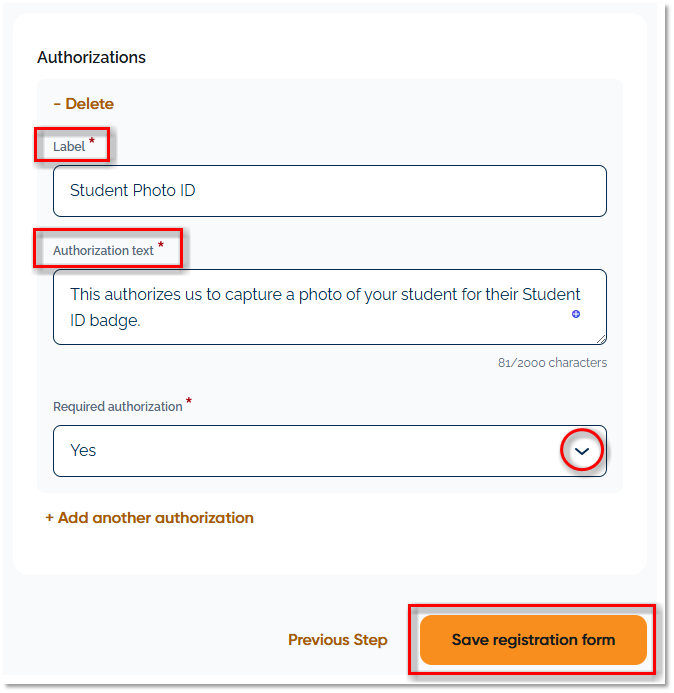The height and width of the screenshot is (693, 674).
Task: Save the registration form
Action: click(533, 640)
